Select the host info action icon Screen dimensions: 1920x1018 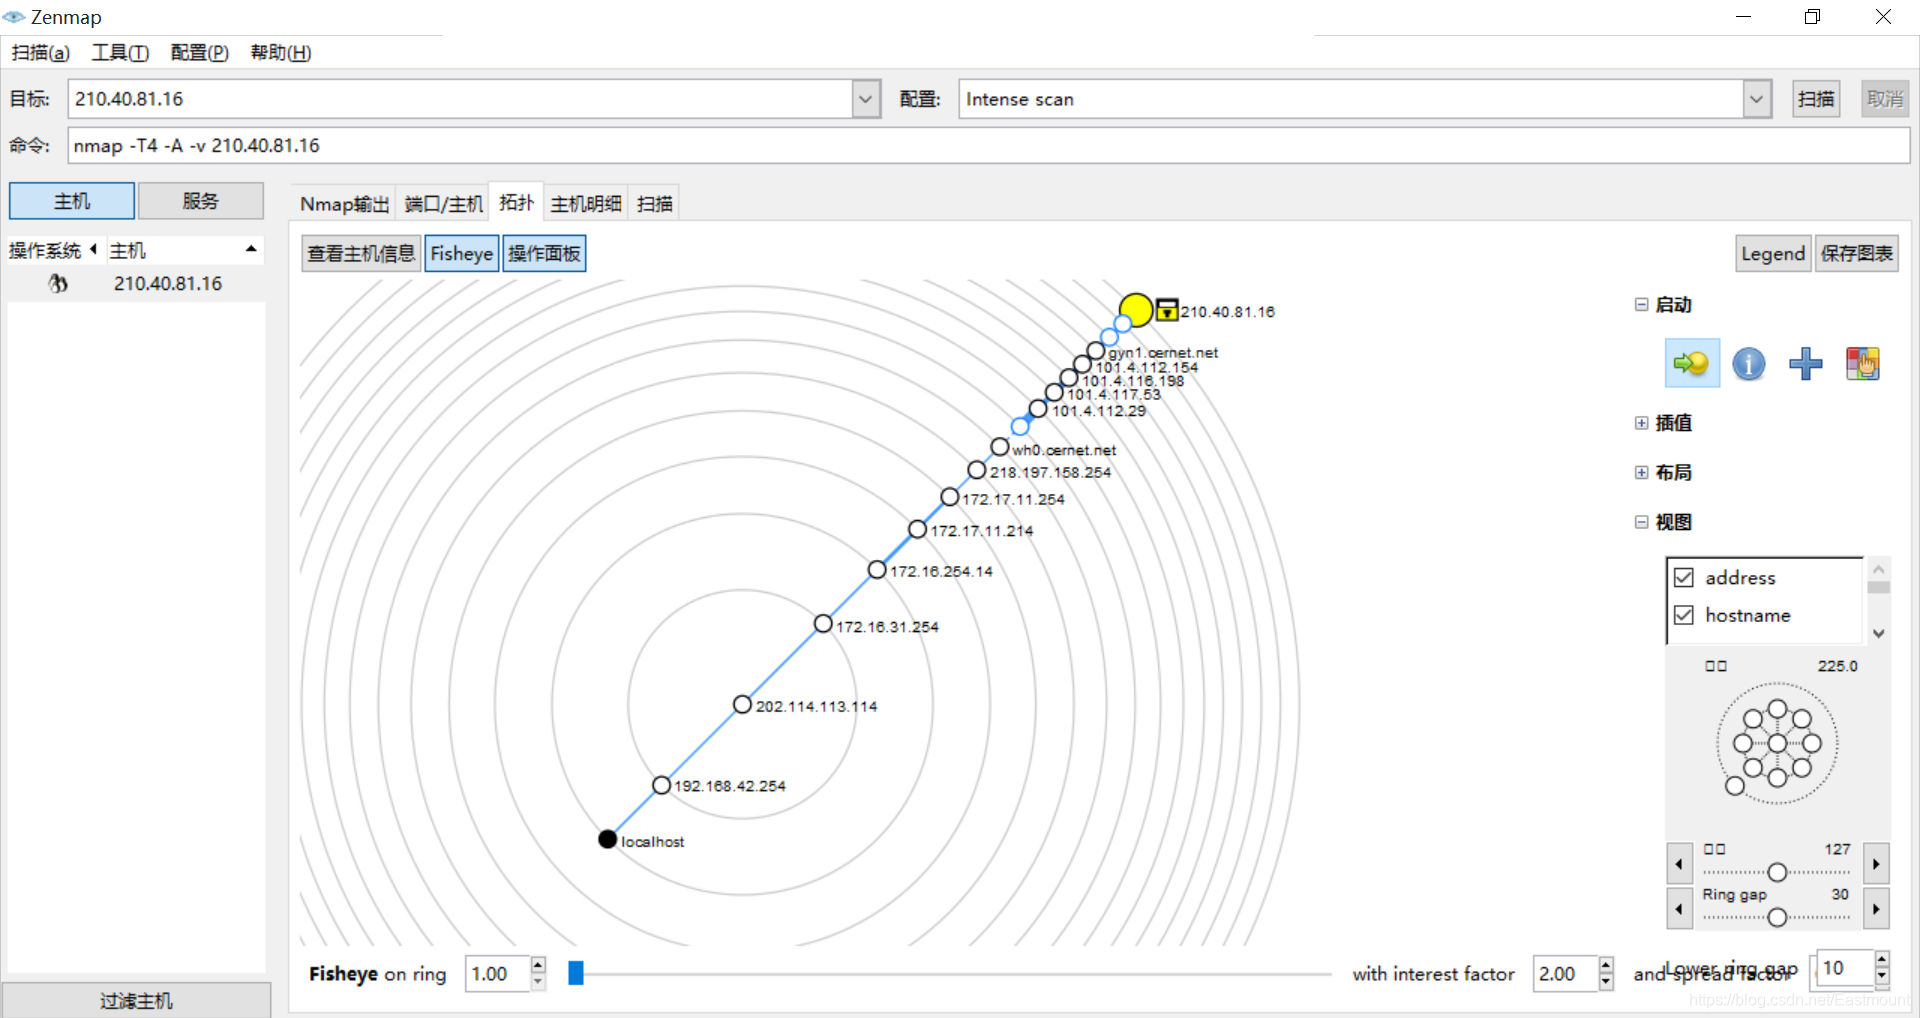pos(1749,363)
